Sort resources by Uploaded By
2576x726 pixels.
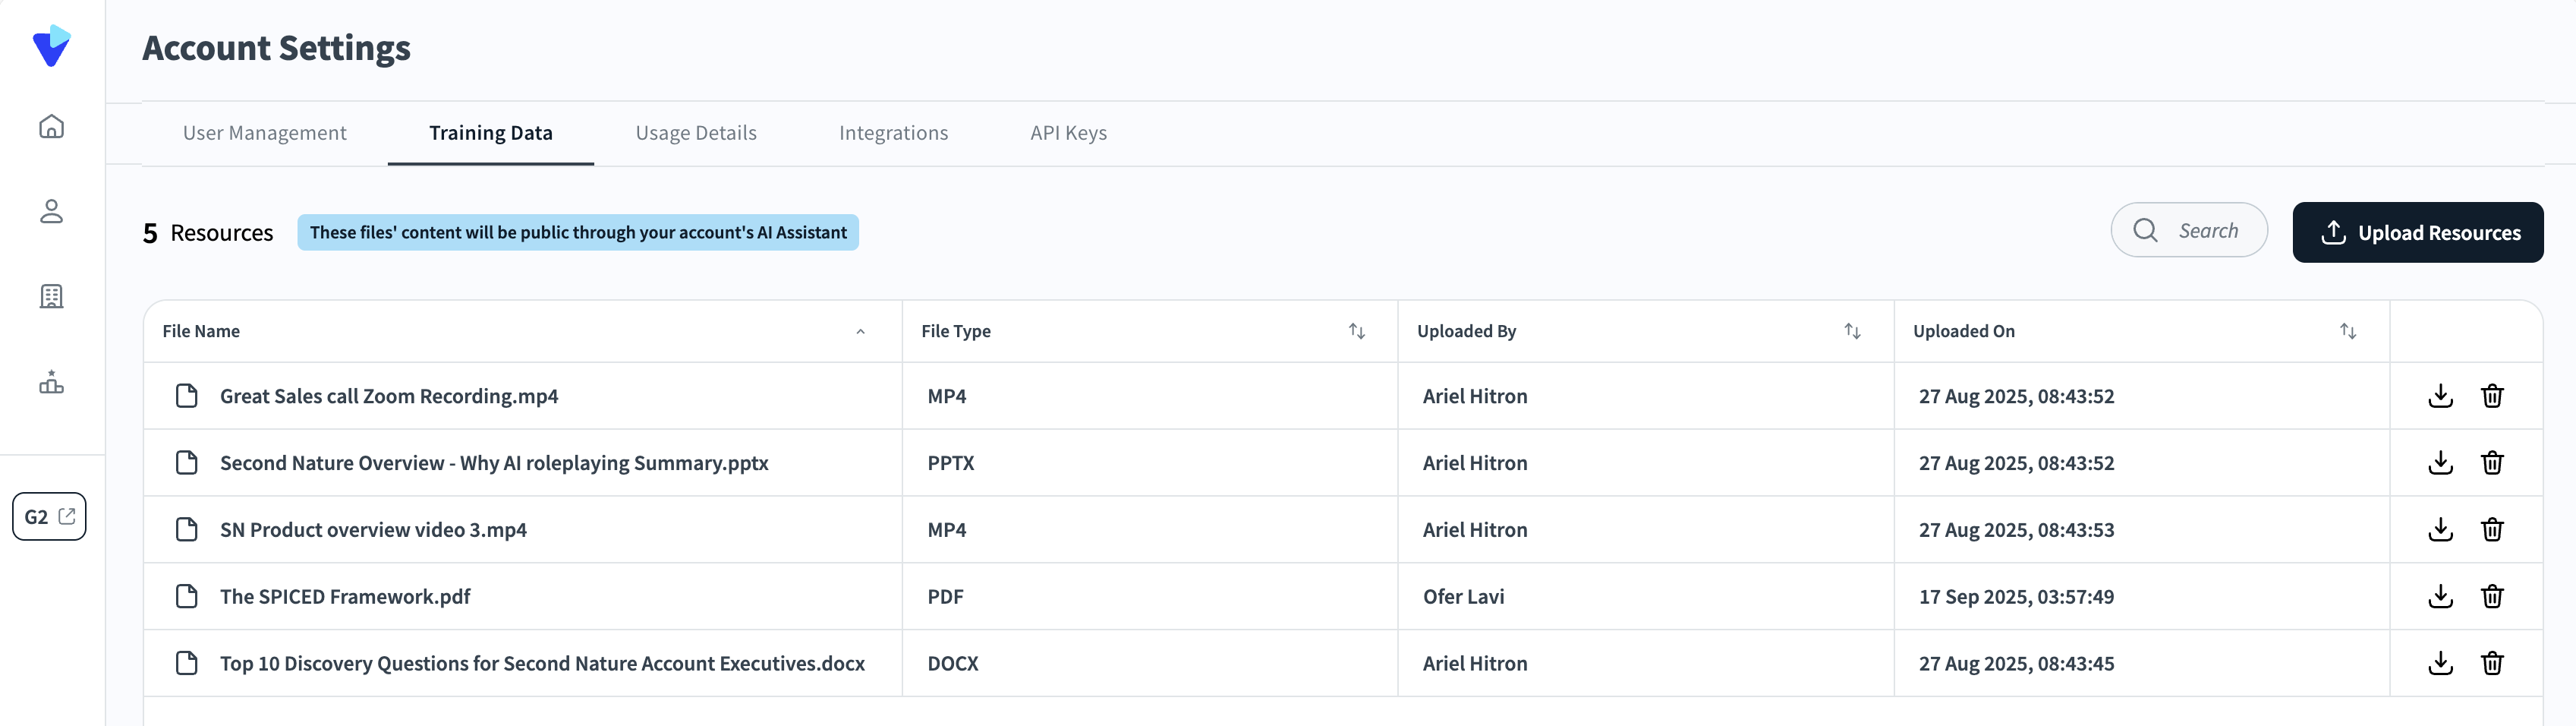click(x=1852, y=331)
